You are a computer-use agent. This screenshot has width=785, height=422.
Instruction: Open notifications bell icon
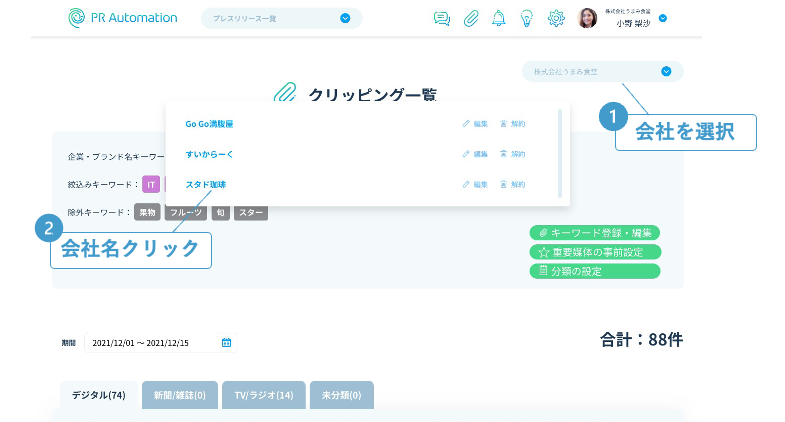[498, 18]
